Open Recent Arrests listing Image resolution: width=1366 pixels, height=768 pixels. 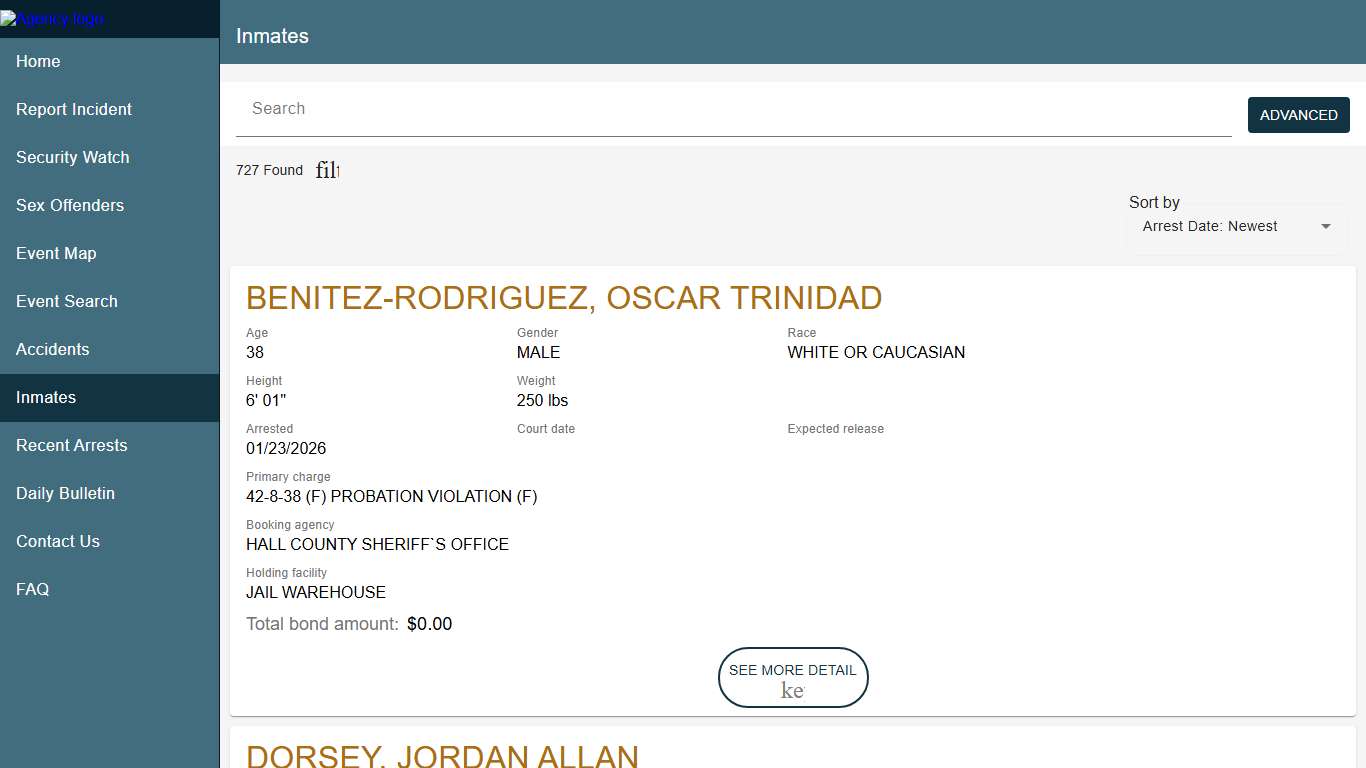(x=71, y=446)
